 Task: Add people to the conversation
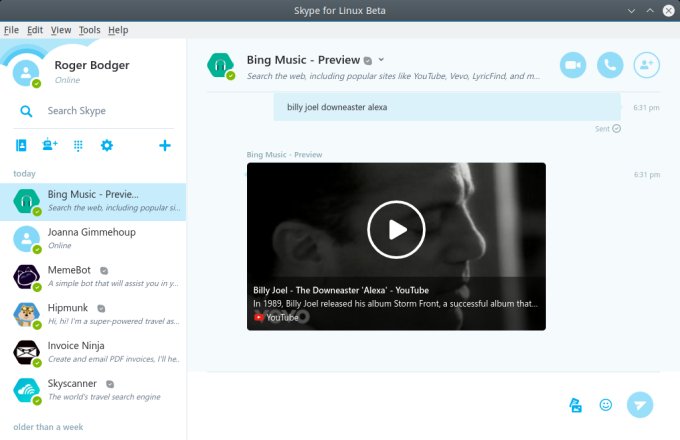coord(647,65)
